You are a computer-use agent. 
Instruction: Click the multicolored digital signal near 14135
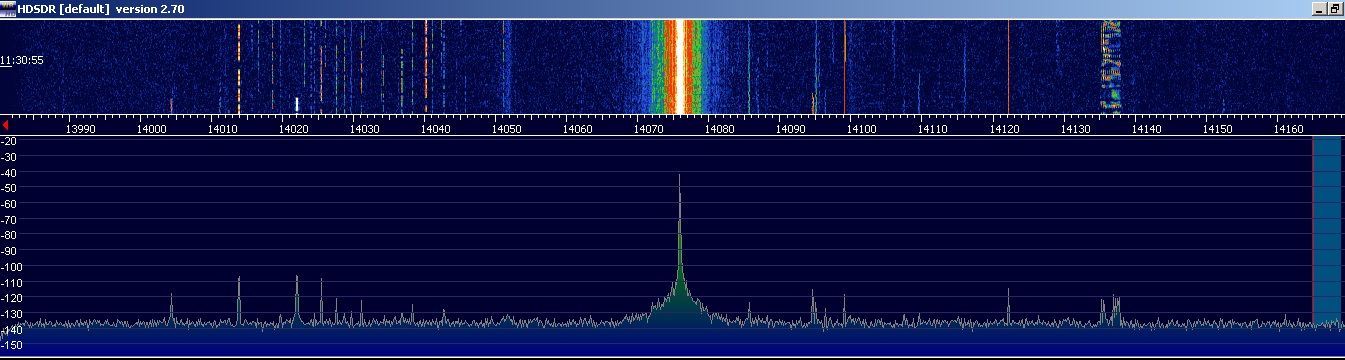[1109, 65]
